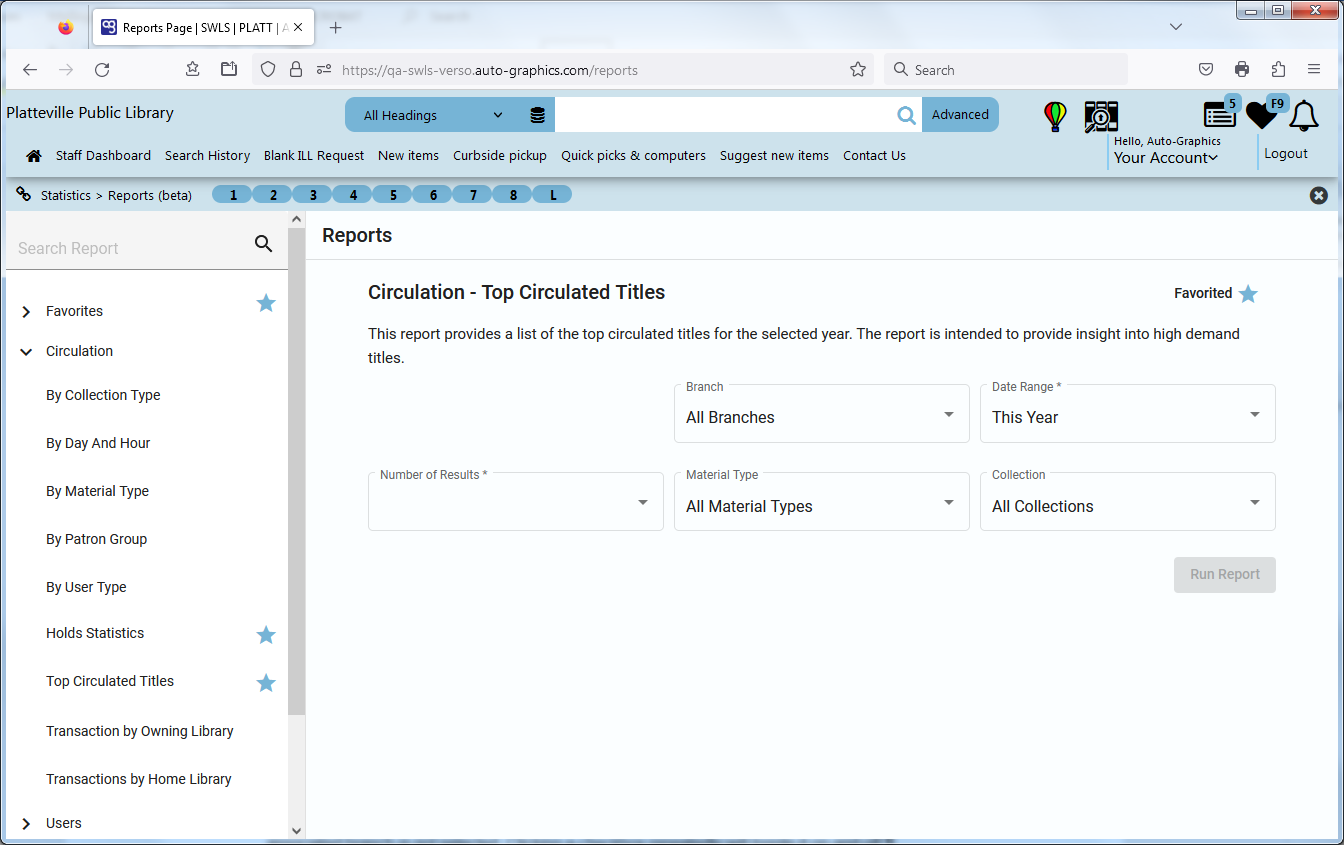This screenshot has width=1344, height=845.
Task: Open the Number of Results dropdown
Action: click(x=516, y=501)
